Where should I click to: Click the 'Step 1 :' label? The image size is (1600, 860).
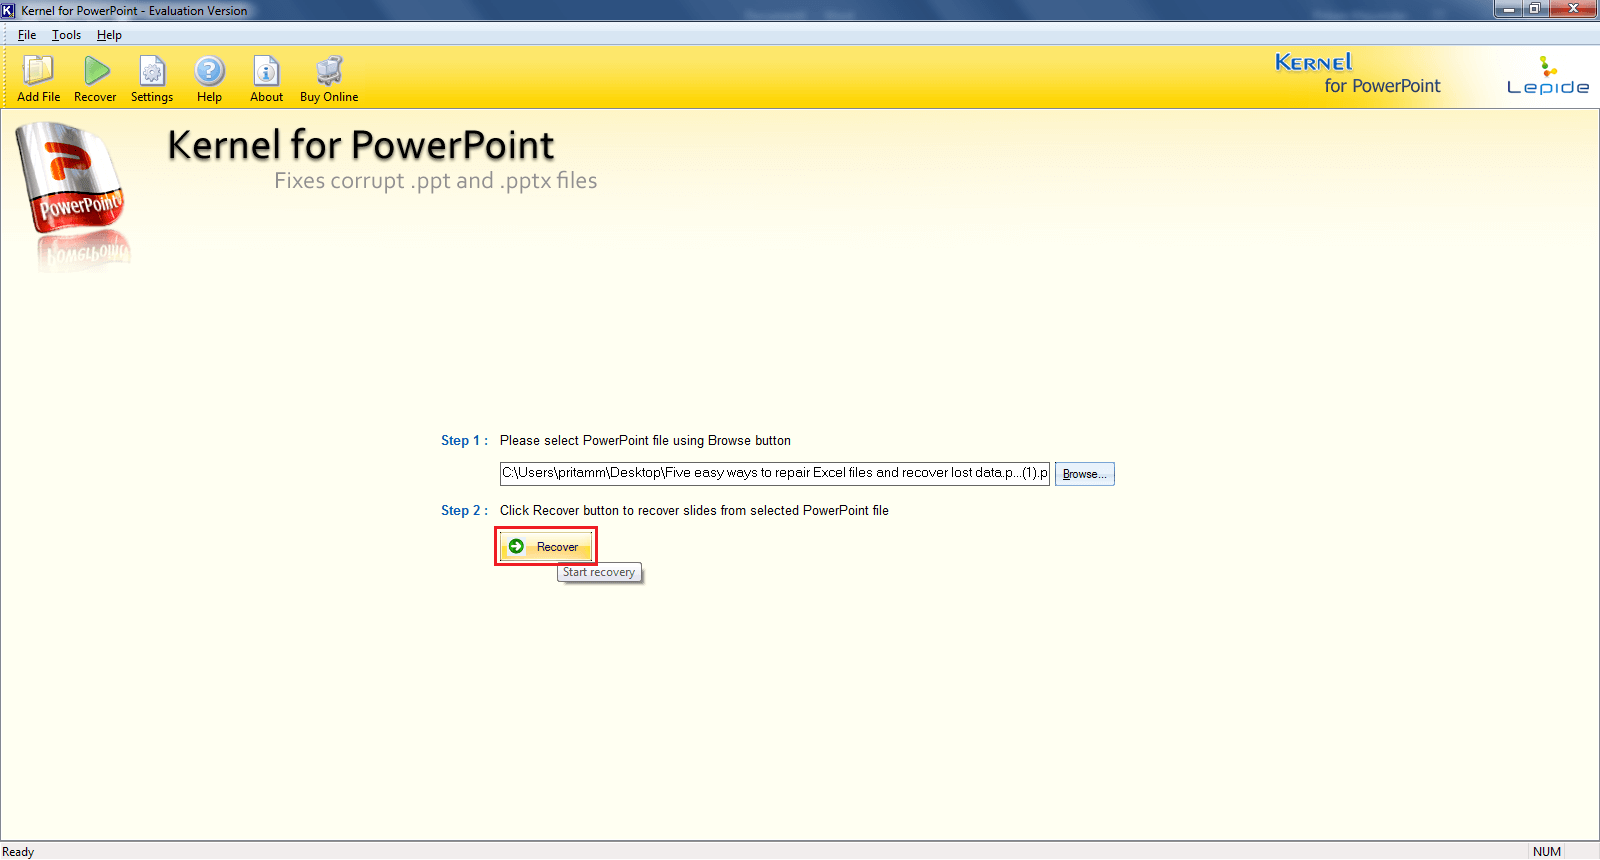[x=465, y=441]
